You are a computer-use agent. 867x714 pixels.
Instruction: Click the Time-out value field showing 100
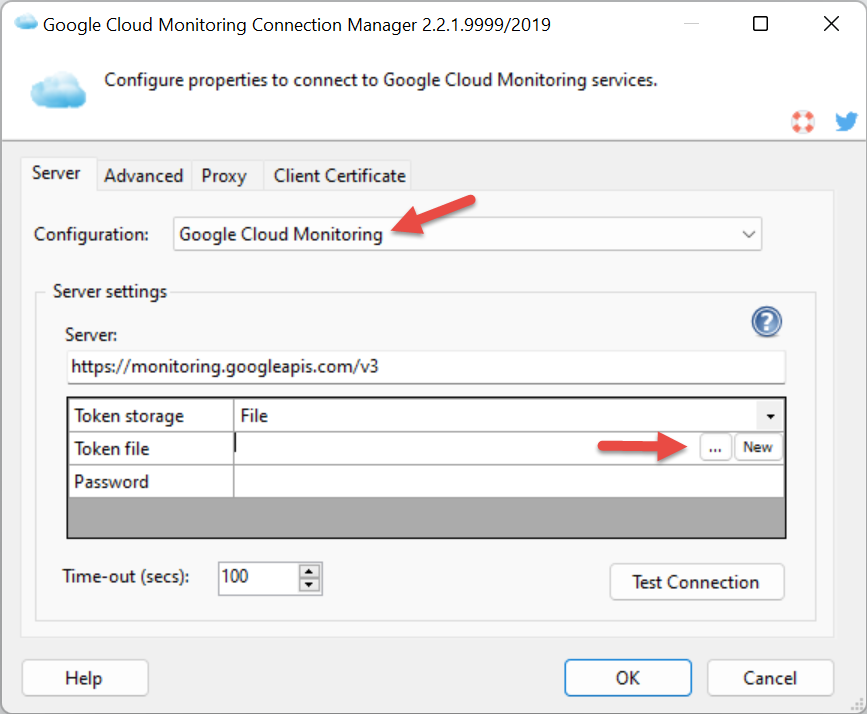click(x=258, y=578)
